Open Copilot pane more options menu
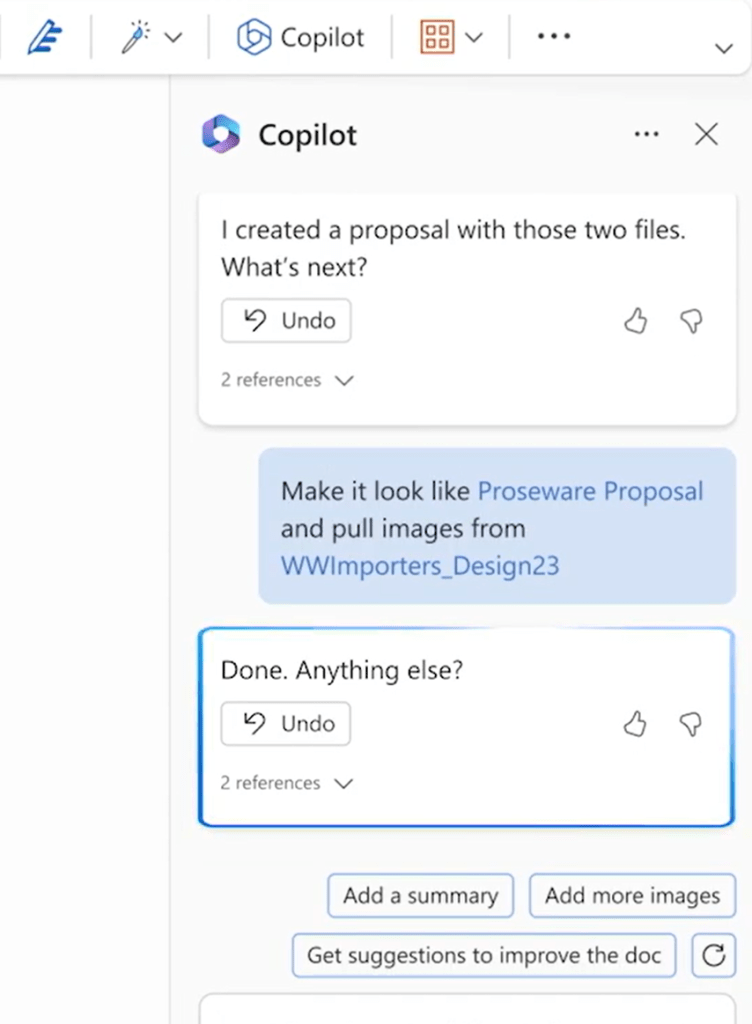 [x=647, y=134]
